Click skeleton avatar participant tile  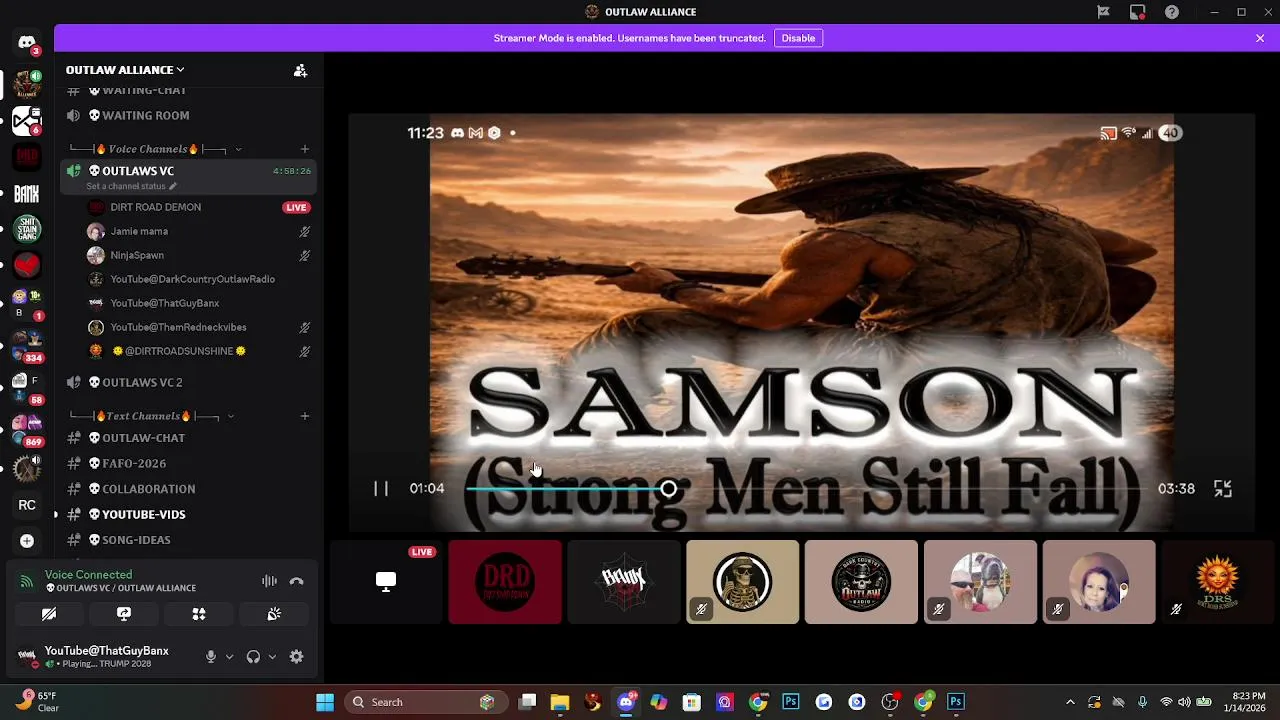(742, 582)
